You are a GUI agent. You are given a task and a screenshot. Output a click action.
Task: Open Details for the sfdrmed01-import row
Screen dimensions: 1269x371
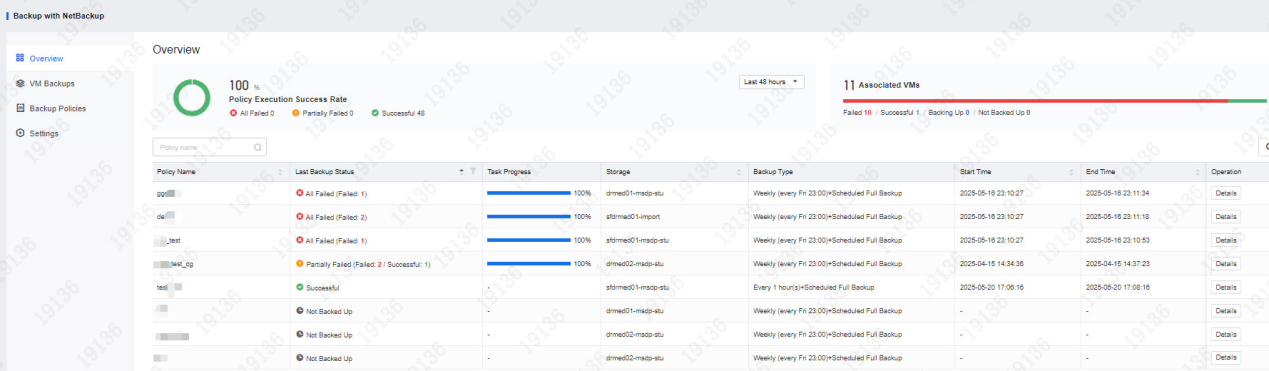coord(1226,217)
